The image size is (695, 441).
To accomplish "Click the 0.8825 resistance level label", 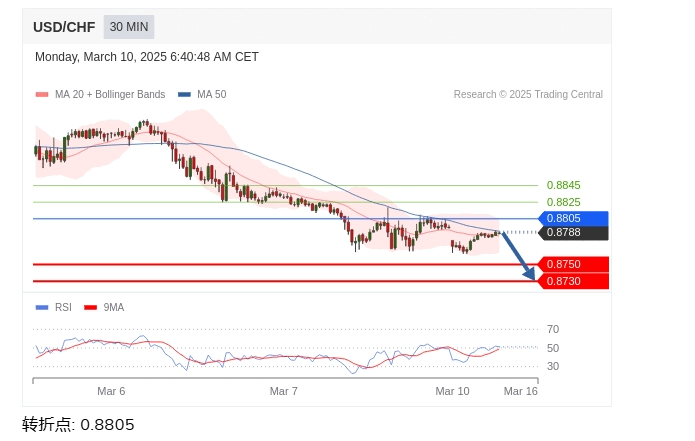I will tap(563, 202).
